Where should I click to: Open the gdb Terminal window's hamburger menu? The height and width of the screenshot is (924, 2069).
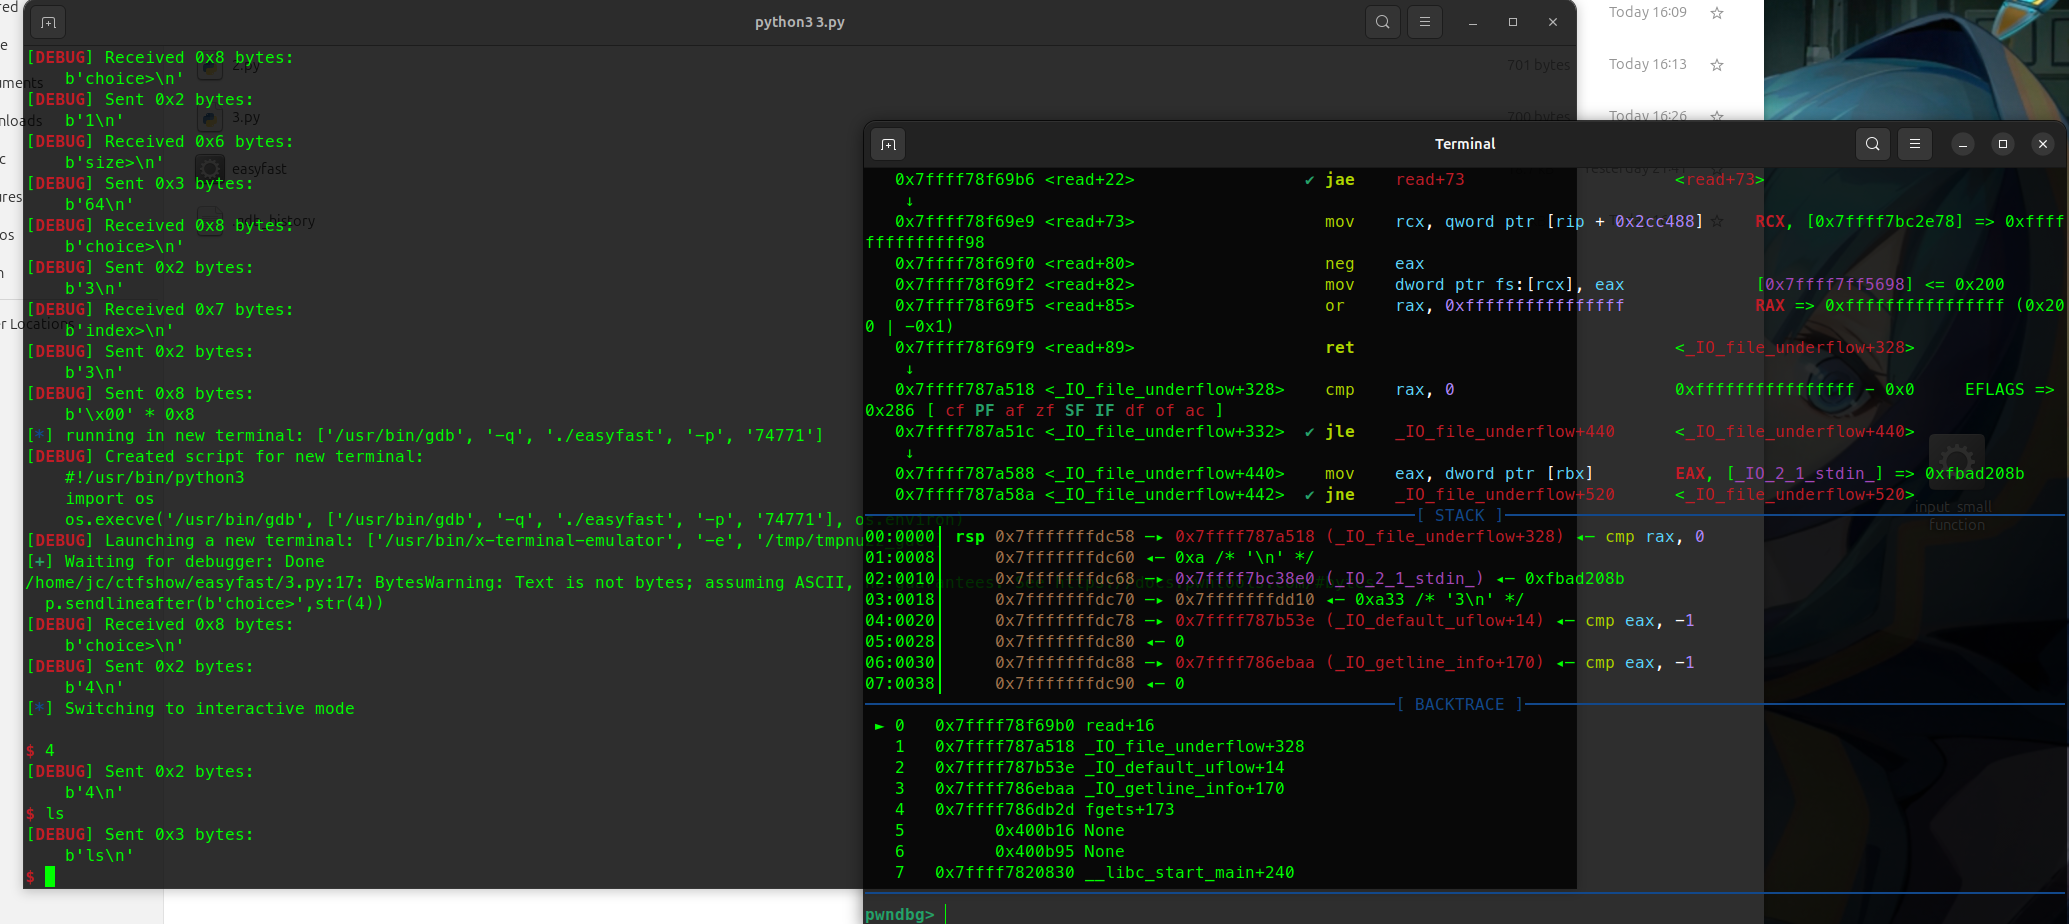tap(1914, 144)
